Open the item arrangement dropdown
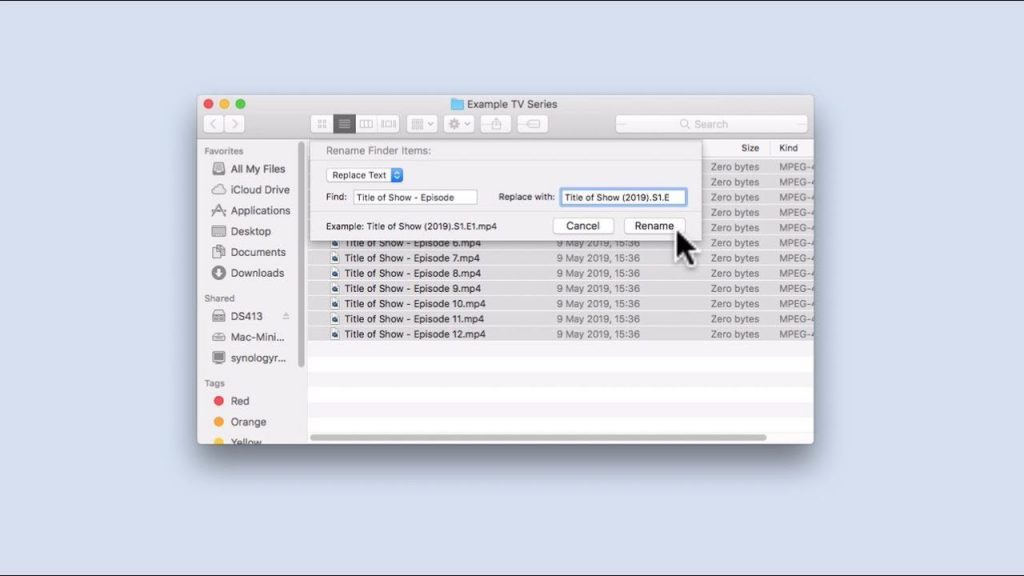 (x=422, y=123)
